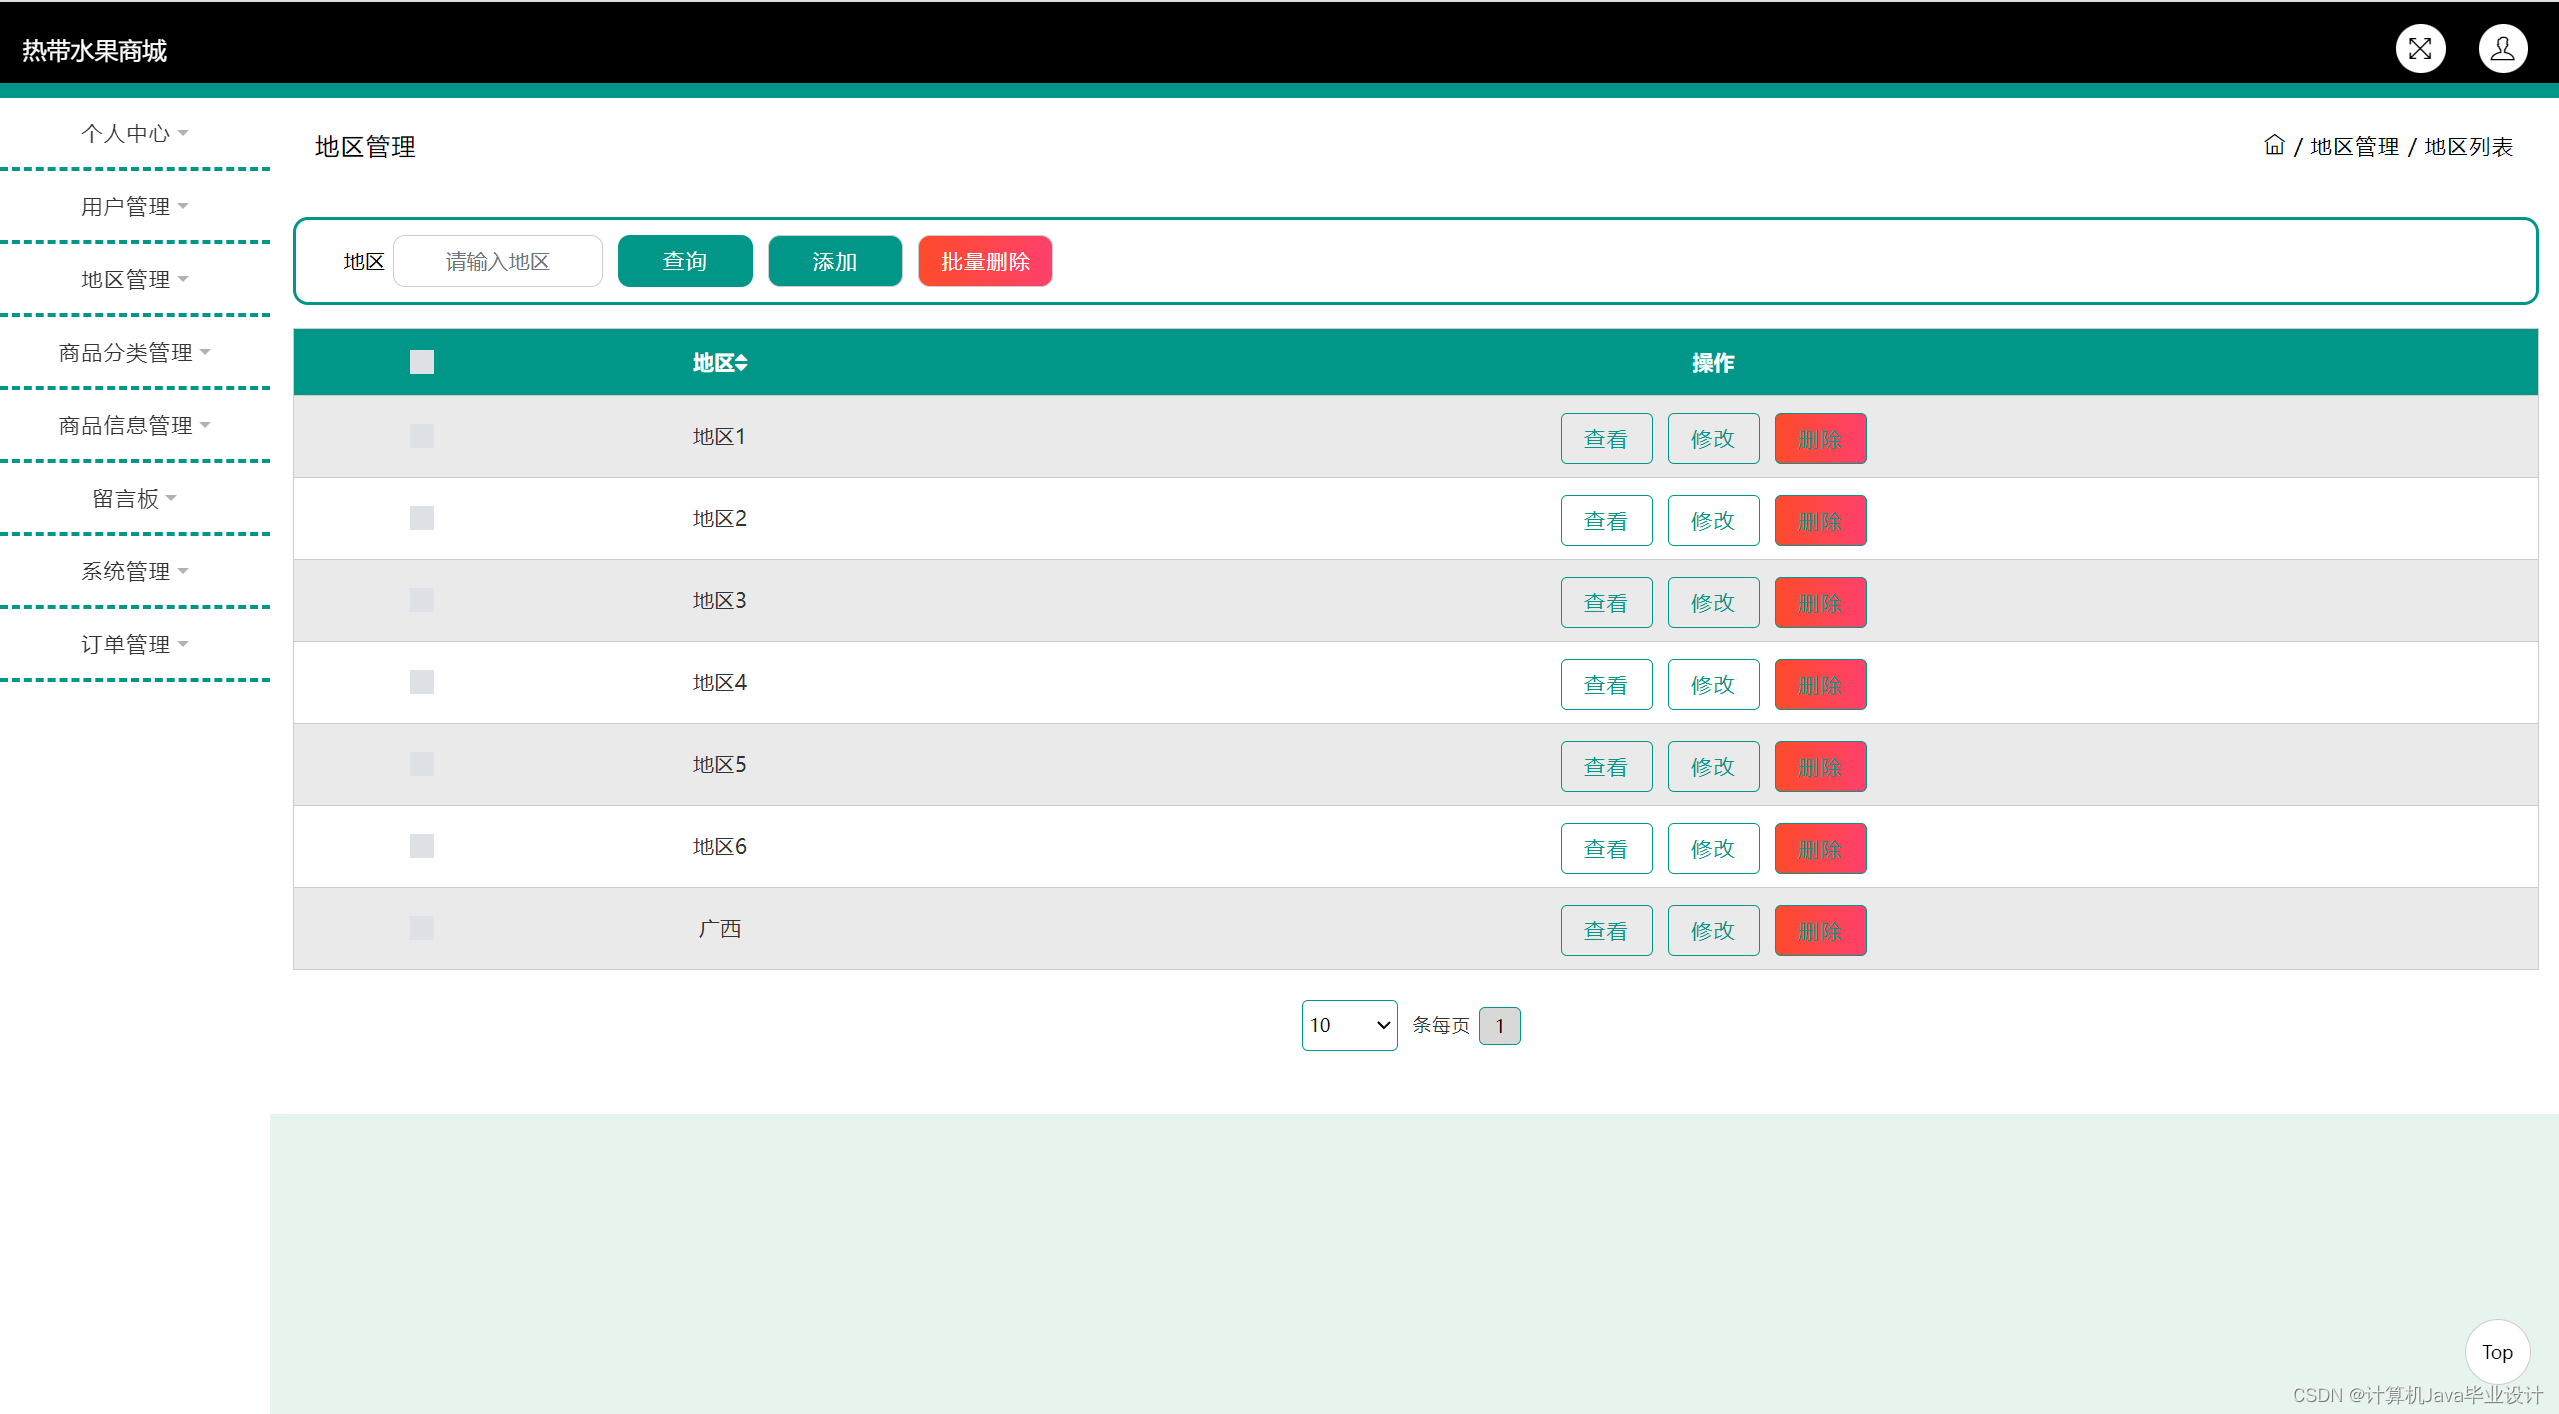Focus the 请输入地区 search input

(x=497, y=261)
